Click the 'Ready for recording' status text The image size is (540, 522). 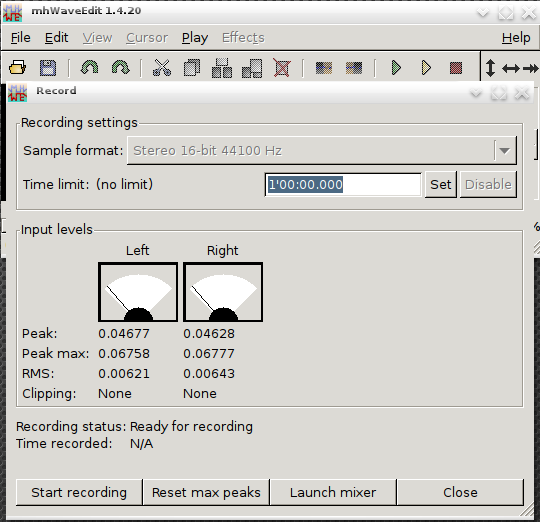(191, 427)
